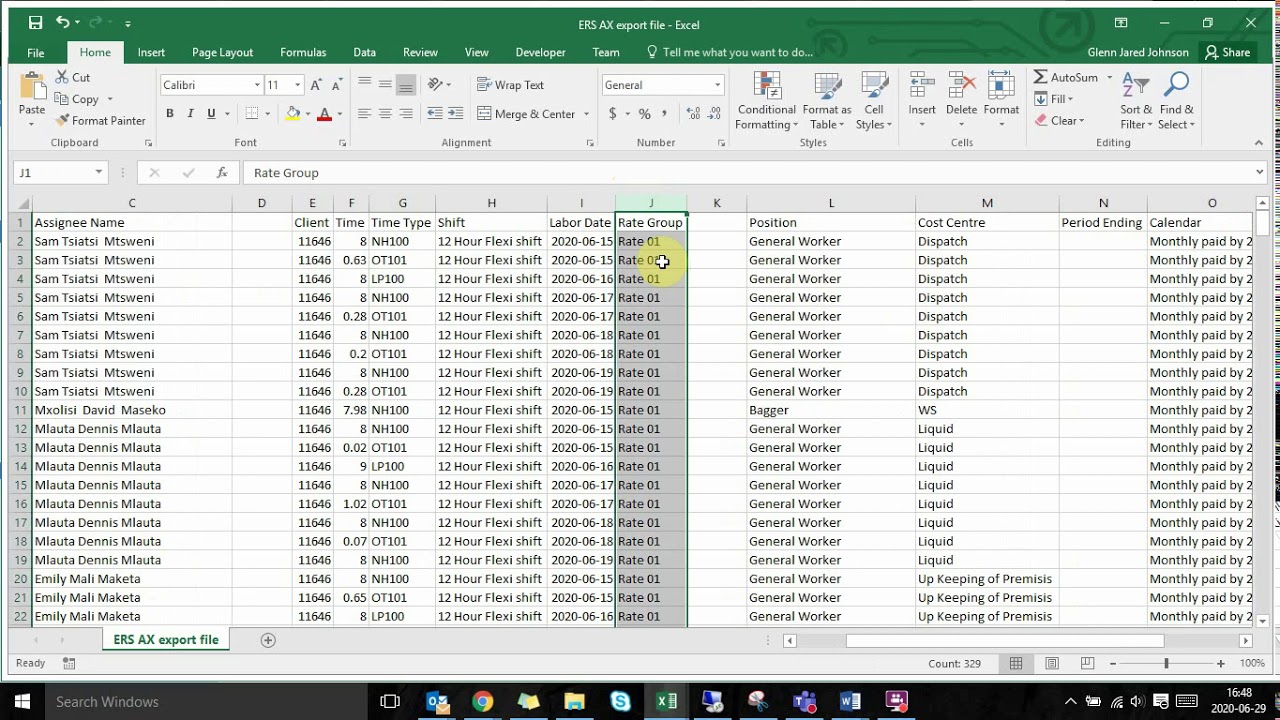Image resolution: width=1280 pixels, height=720 pixels.
Task: Toggle Bold formatting
Action: coord(170,114)
